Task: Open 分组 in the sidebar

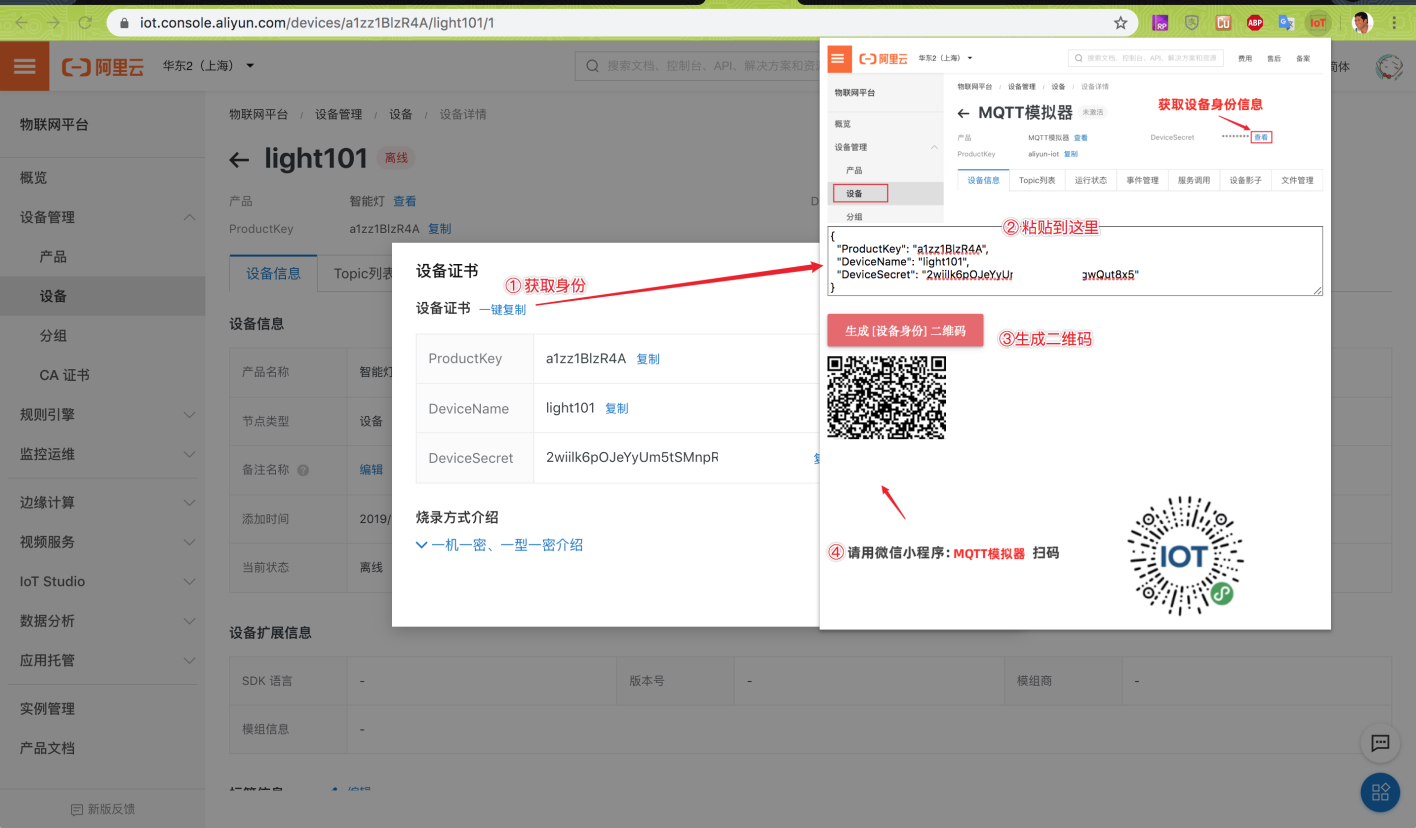Action: 53,336
